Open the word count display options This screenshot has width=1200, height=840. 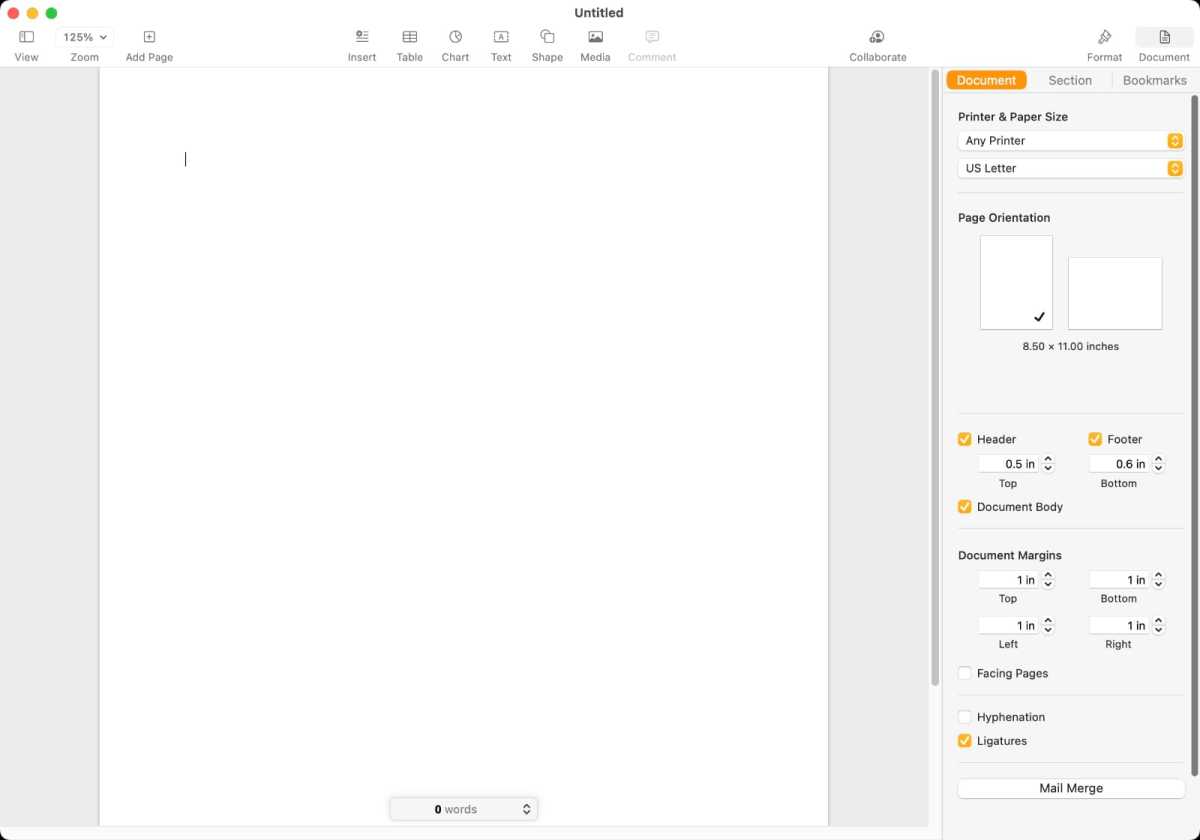click(x=526, y=808)
